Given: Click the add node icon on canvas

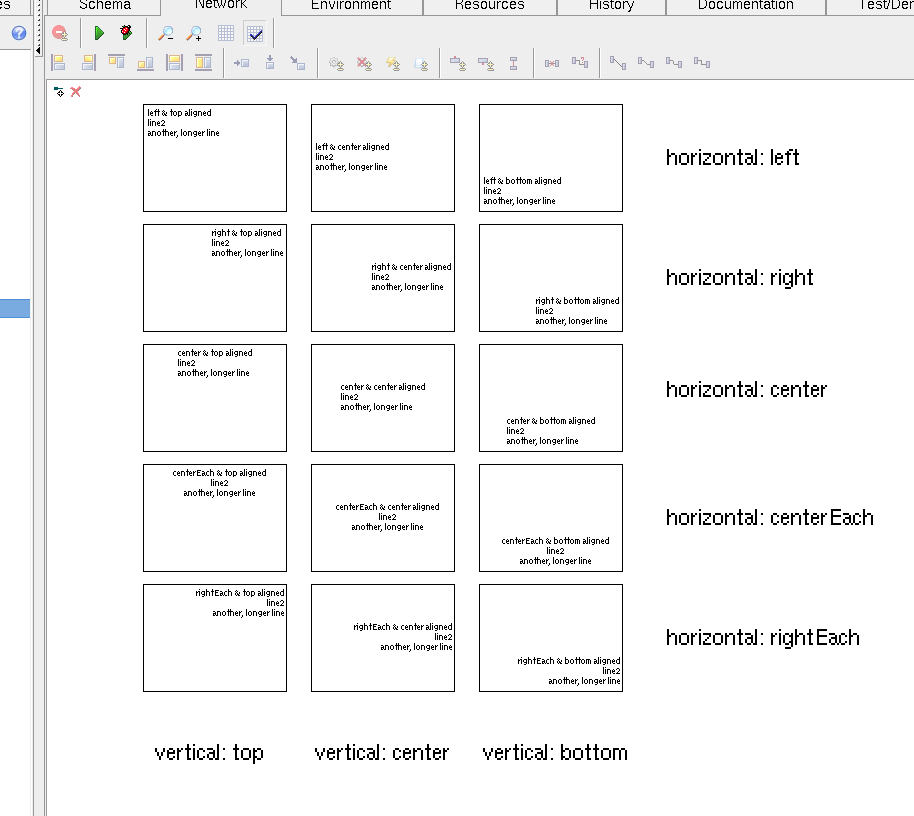Looking at the screenshot, I should coord(59,92).
